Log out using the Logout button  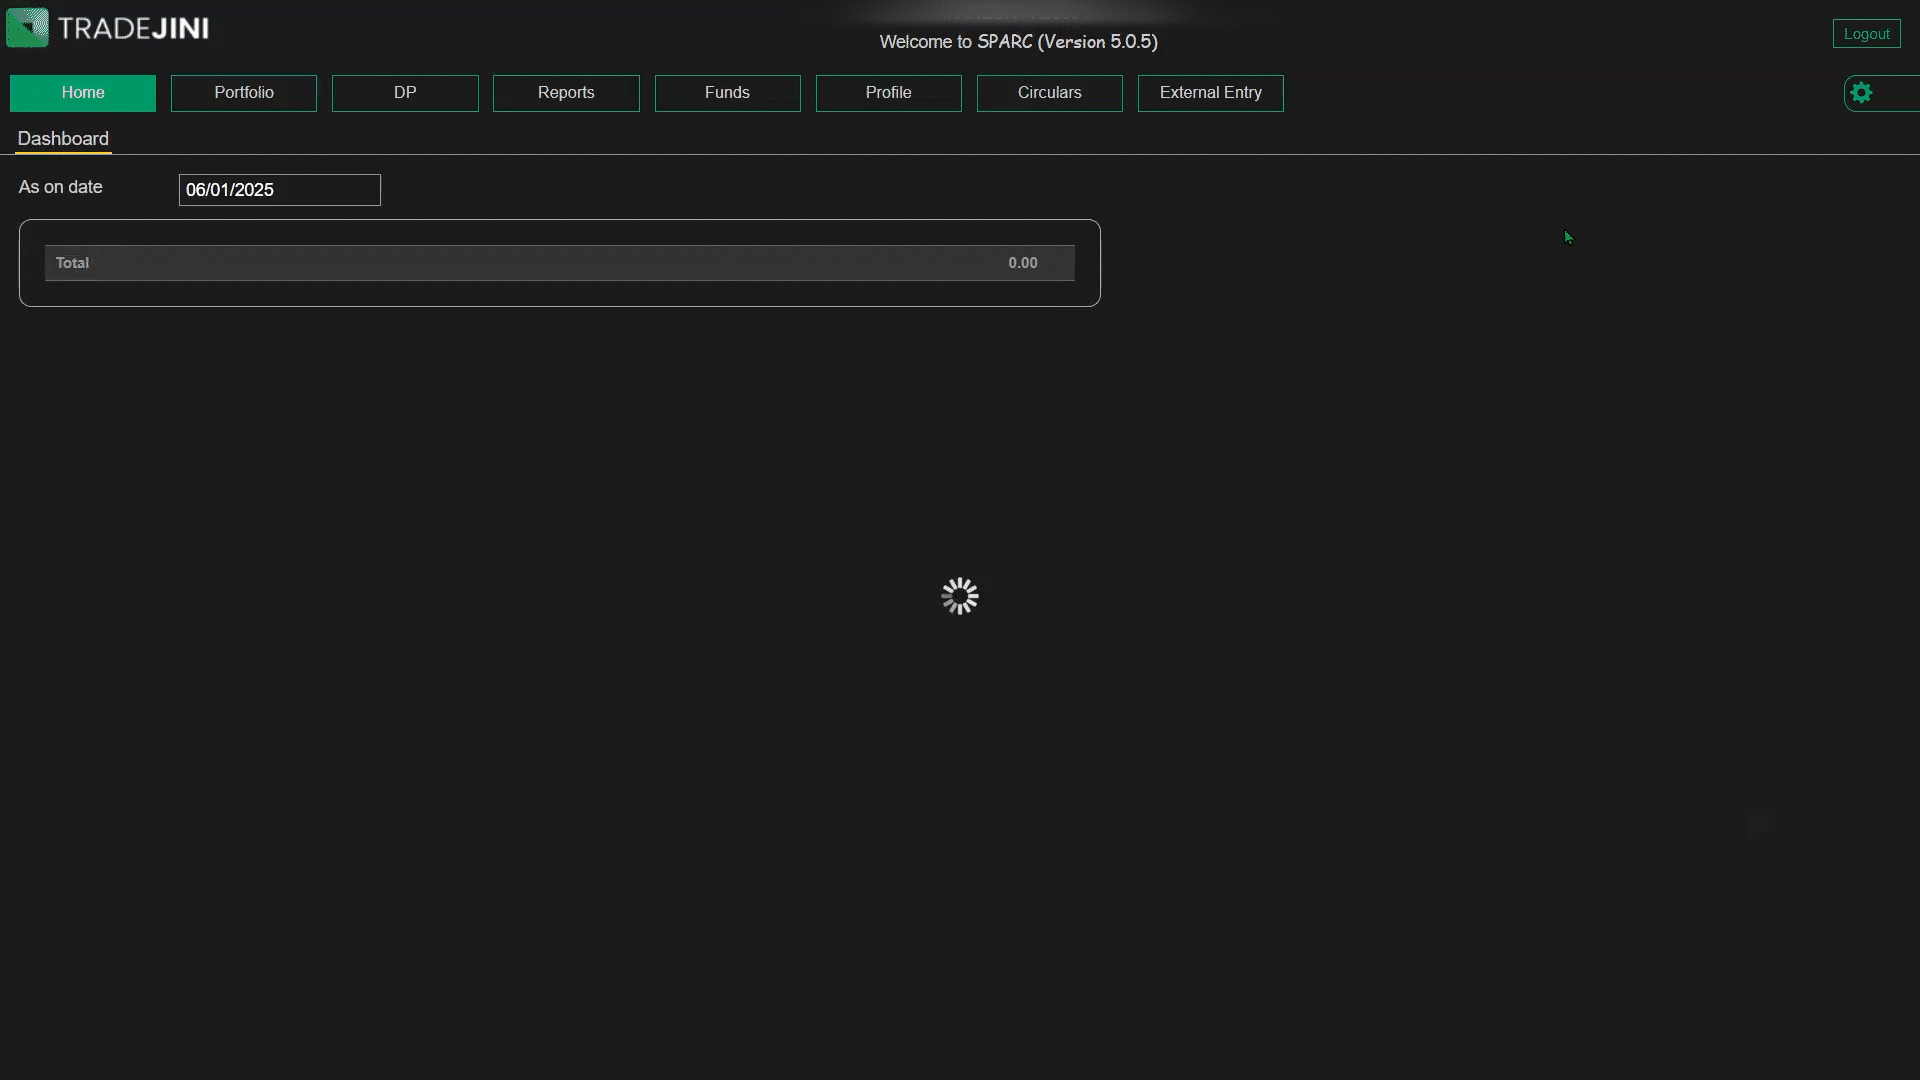coord(1866,34)
